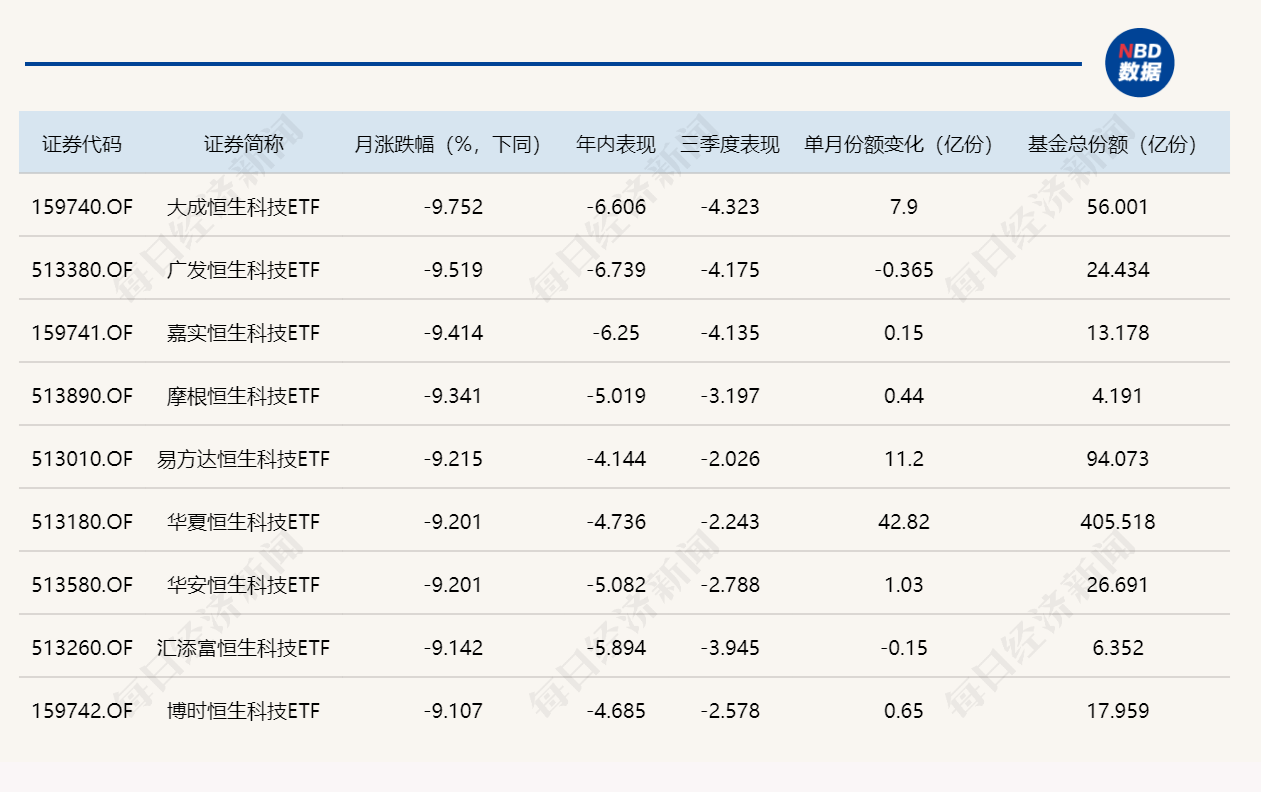
Task: Select code 513010.OF
Action: pyautogui.click(x=82, y=459)
